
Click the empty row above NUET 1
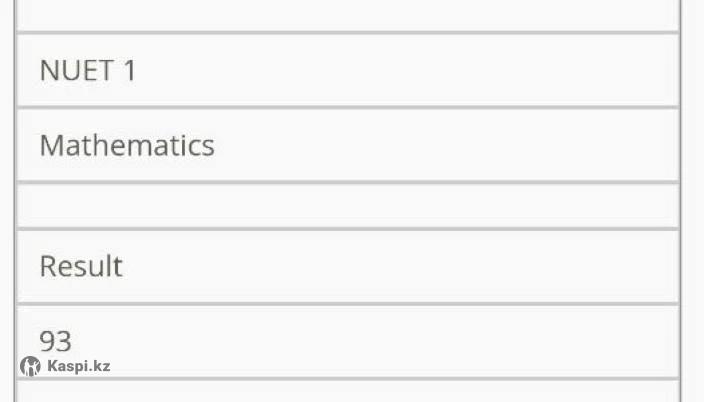click(x=347, y=14)
